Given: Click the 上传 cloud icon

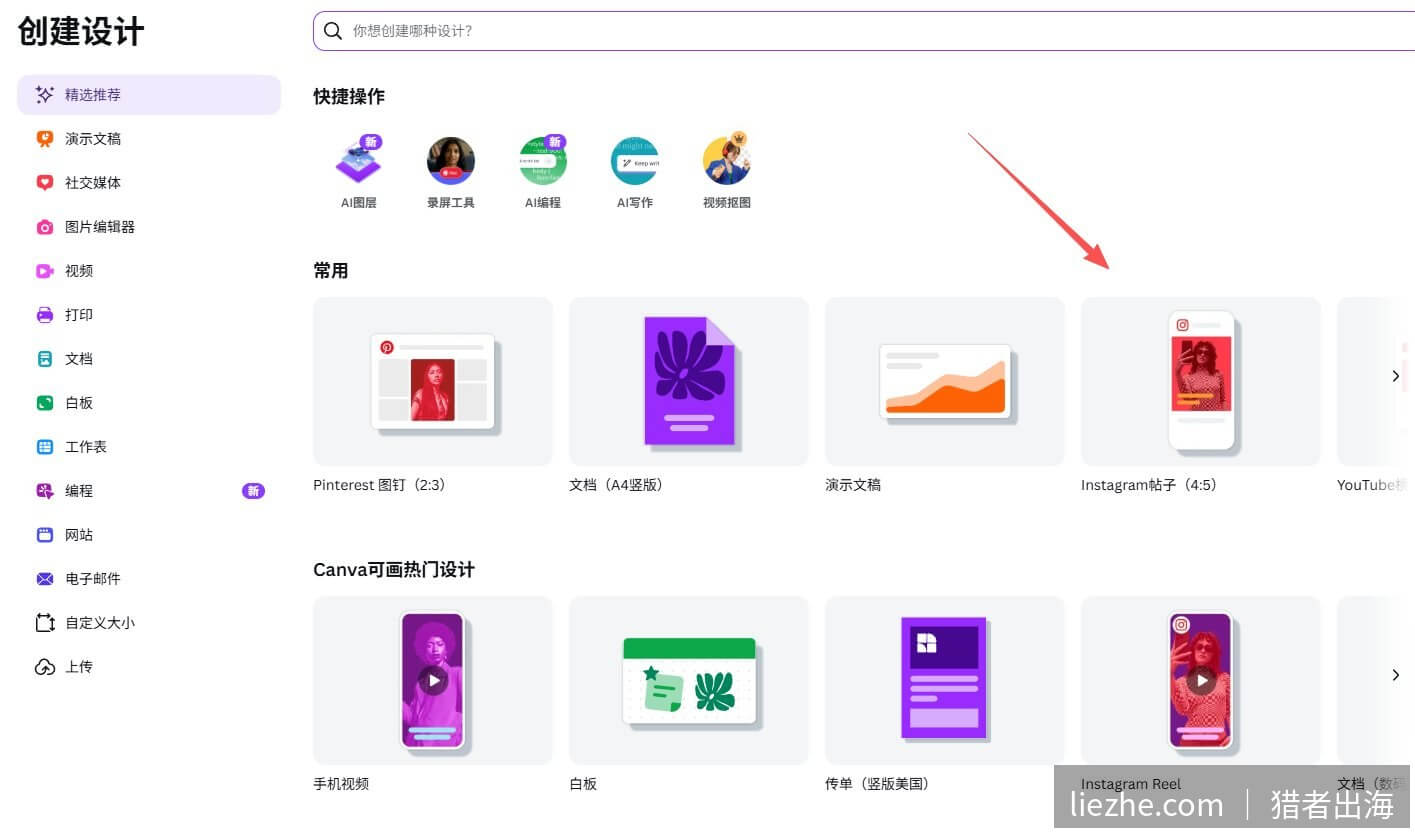Looking at the screenshot, I should click(x=44, y=667).
